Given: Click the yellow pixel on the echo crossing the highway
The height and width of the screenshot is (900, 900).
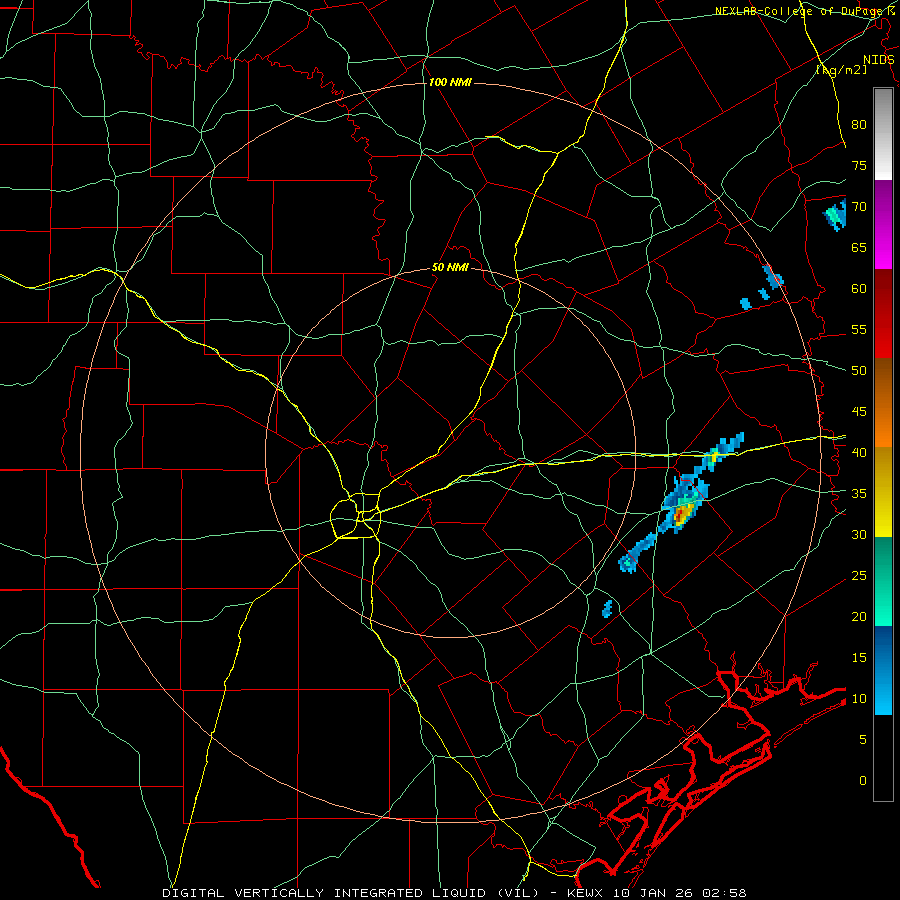Looking at the screenshot, I should (x=715, y=457).
